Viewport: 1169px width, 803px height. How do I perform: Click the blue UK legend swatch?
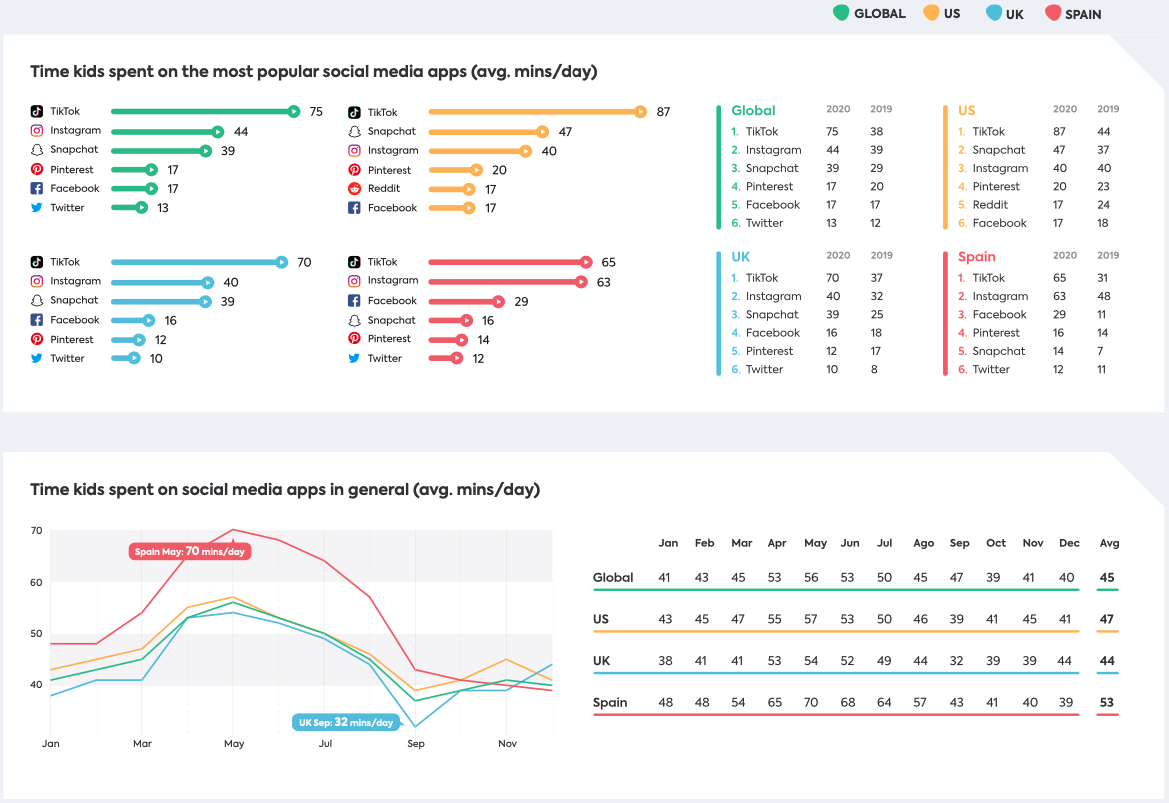coord(993,13)
